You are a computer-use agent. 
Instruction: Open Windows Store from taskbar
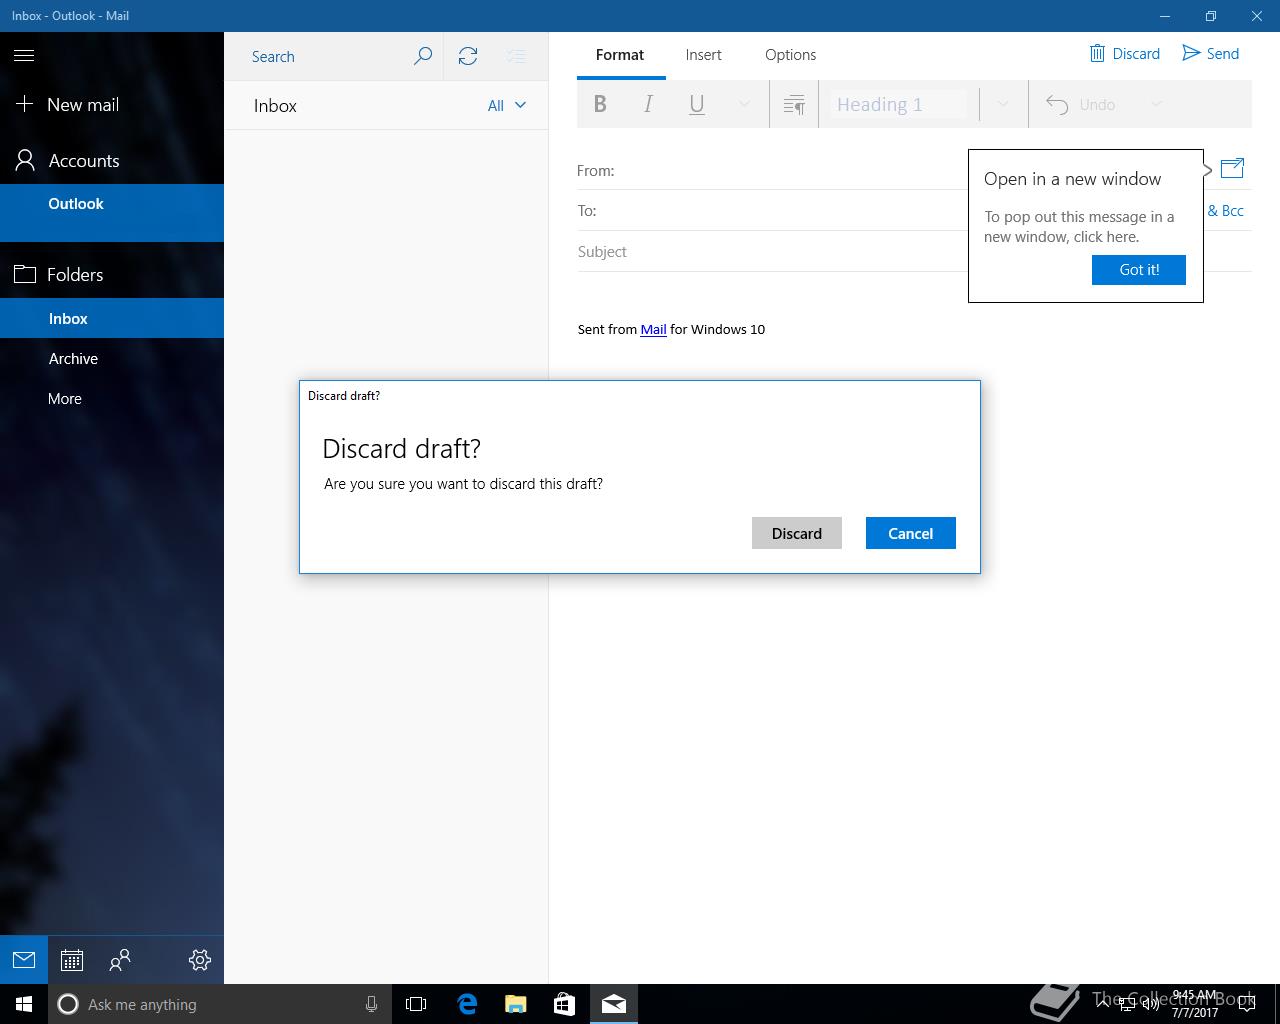pyautogui.click(x=564, y=1004)
